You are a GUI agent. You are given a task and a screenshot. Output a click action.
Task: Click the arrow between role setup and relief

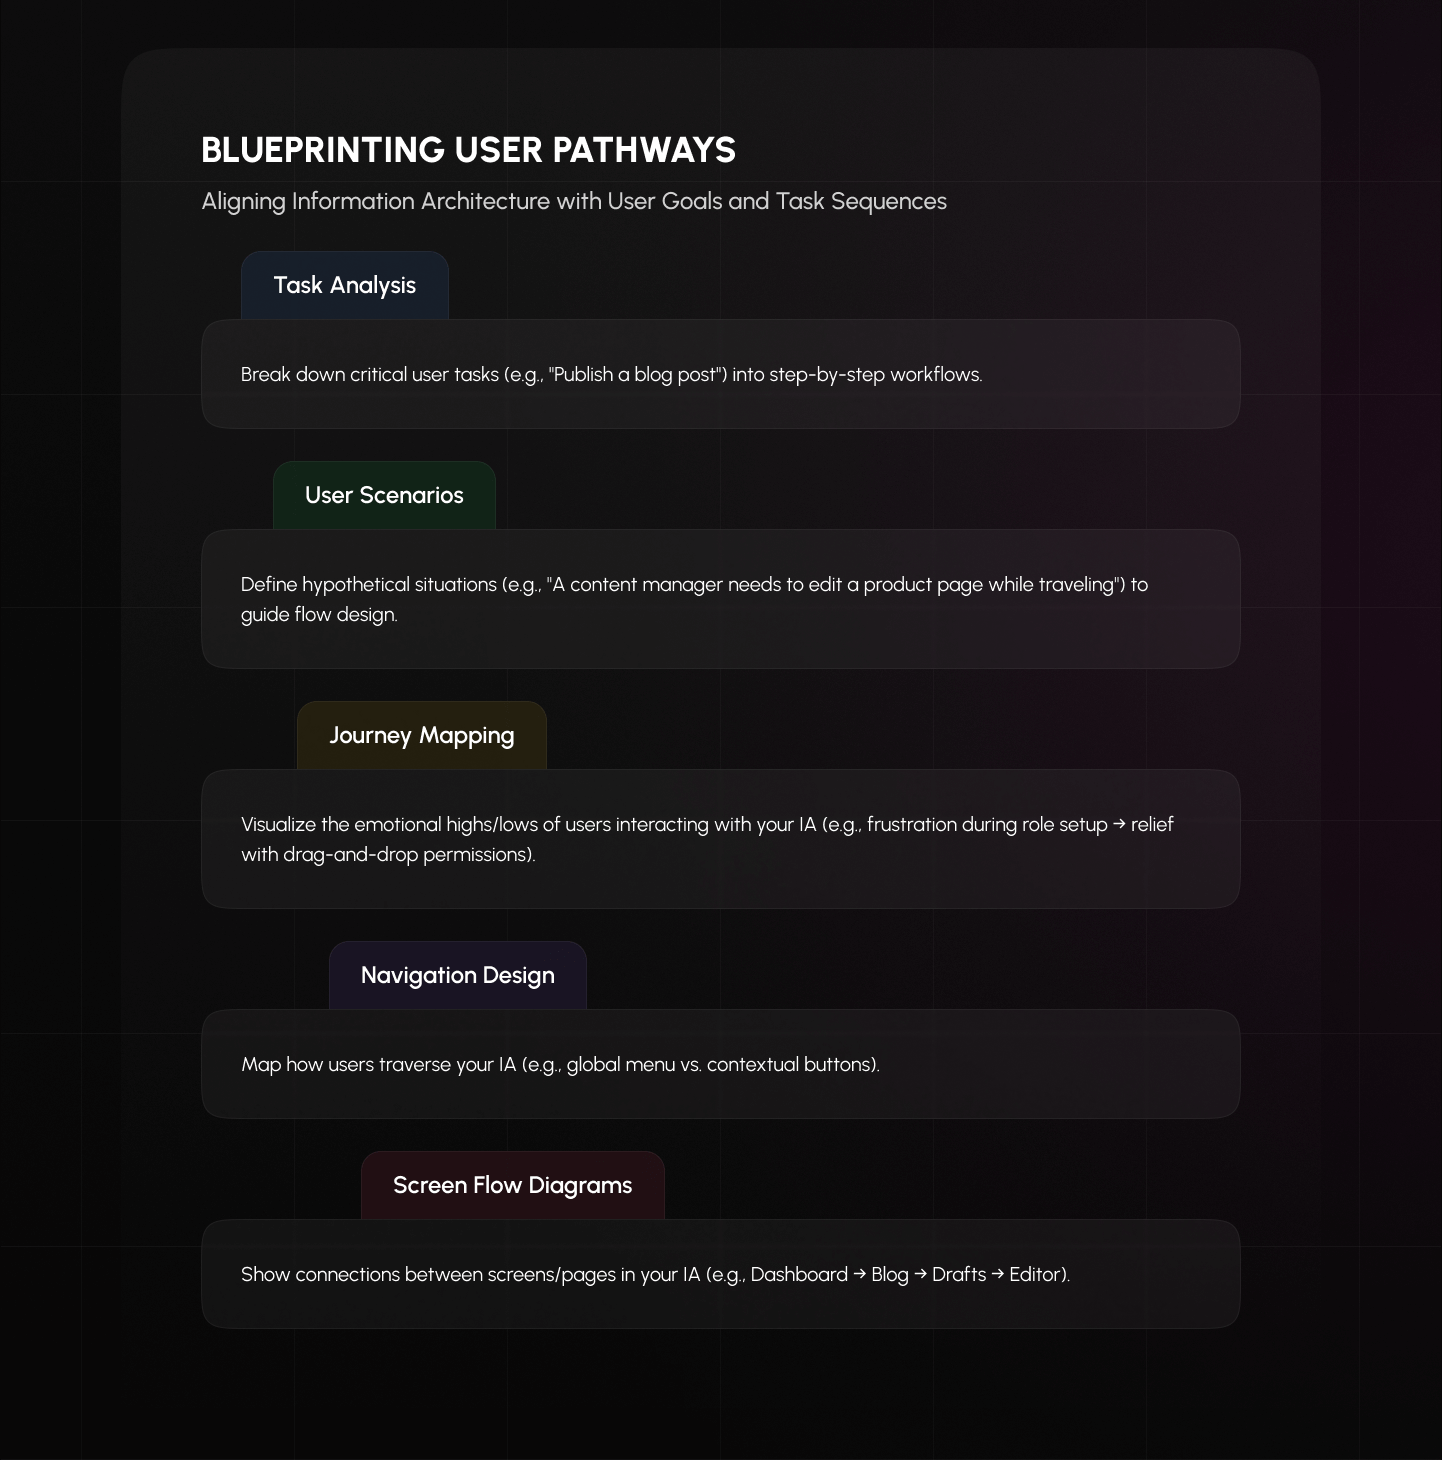1120,825
